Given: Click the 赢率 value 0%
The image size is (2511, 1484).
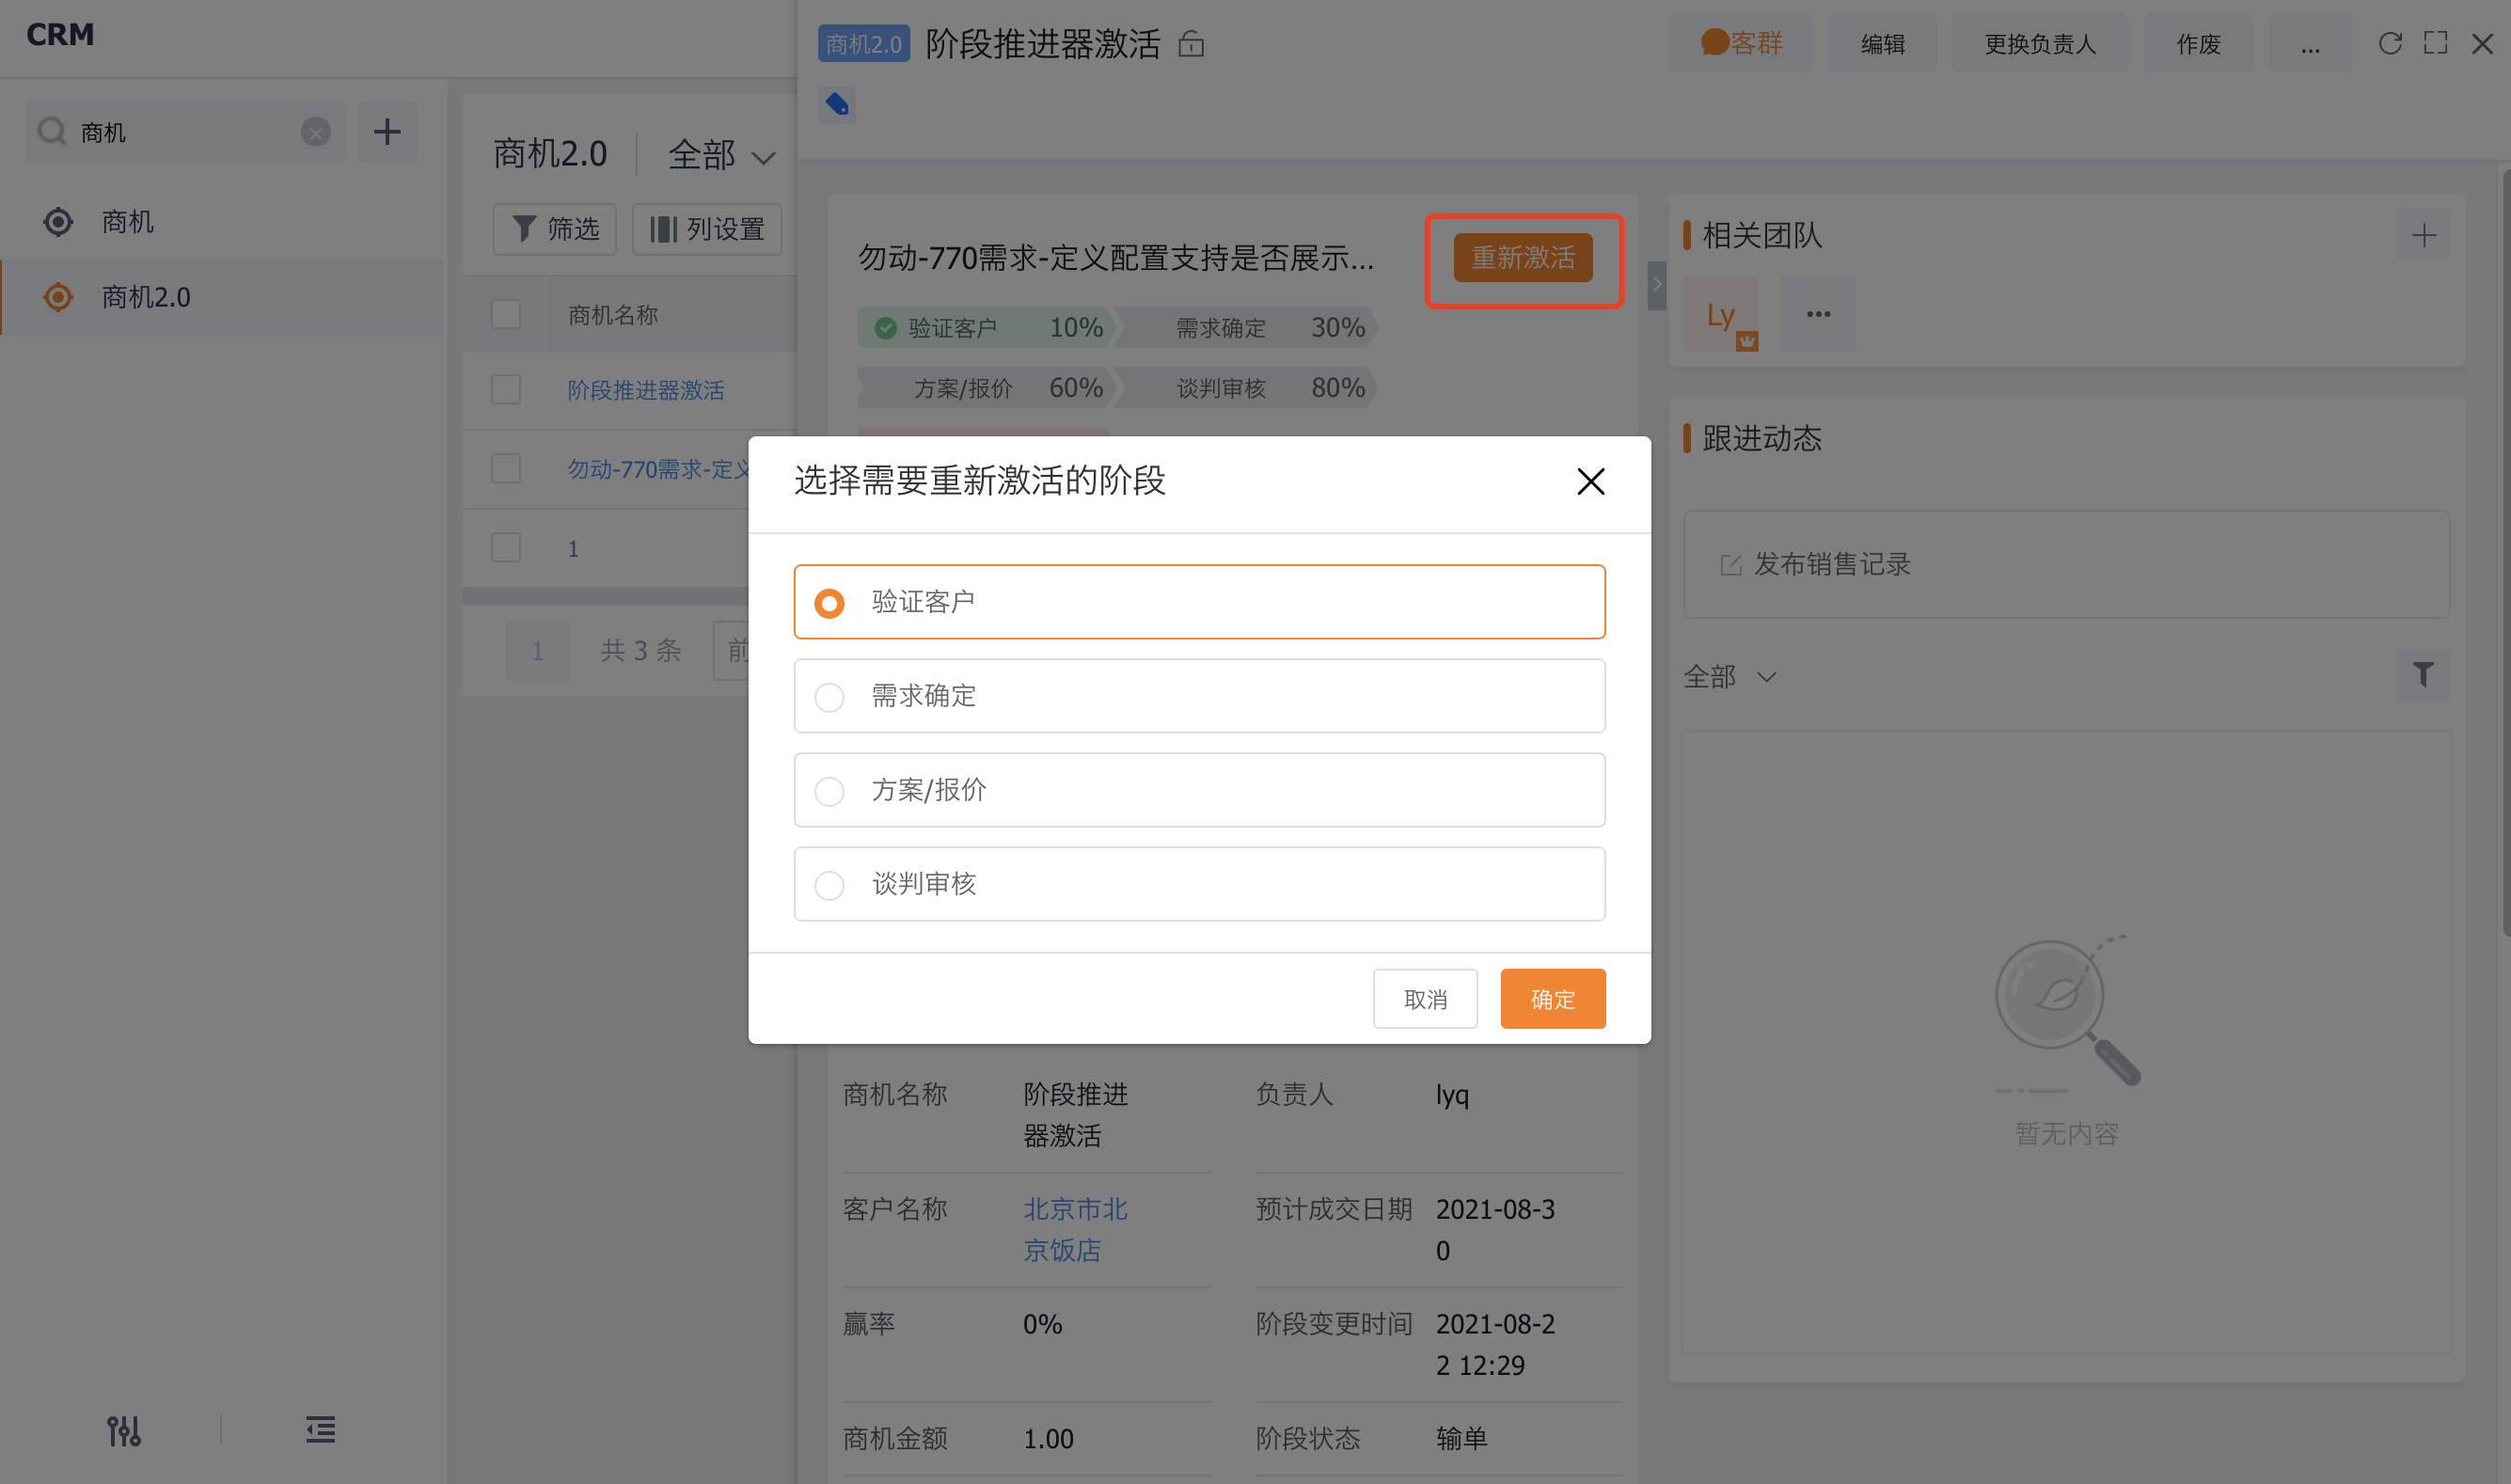Looking at the screenshot, I should click(x=1042, y=1324).
